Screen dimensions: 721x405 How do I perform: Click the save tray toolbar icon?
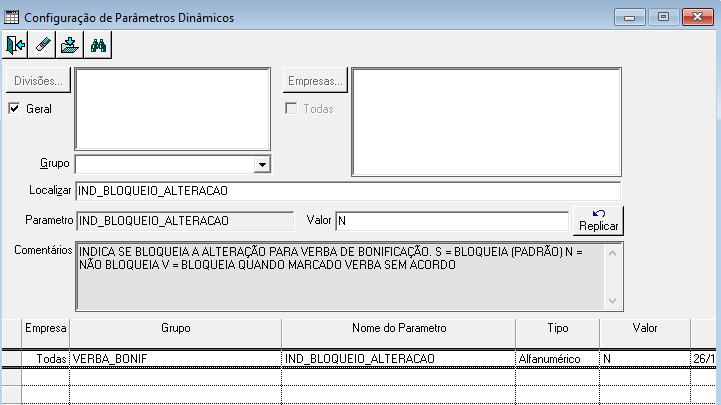pyautogui.click(x=70, y=45)
